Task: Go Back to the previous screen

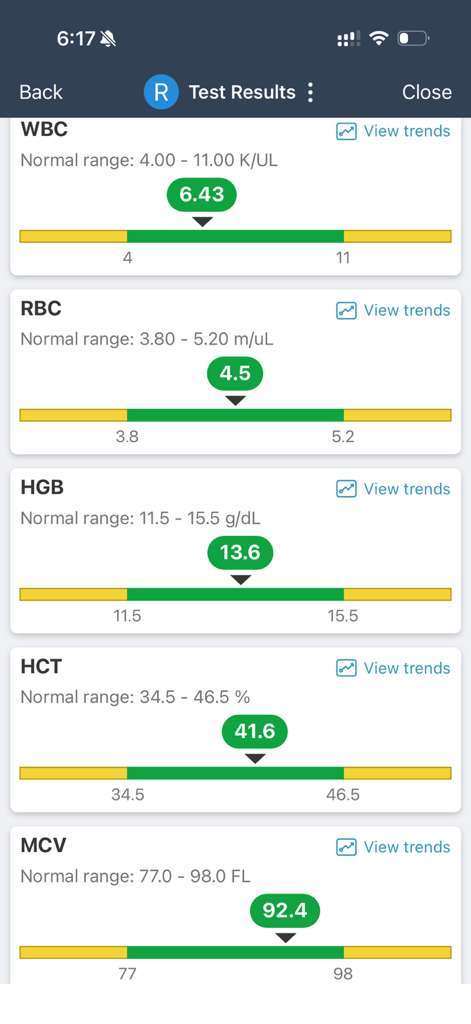Action: 41,92
